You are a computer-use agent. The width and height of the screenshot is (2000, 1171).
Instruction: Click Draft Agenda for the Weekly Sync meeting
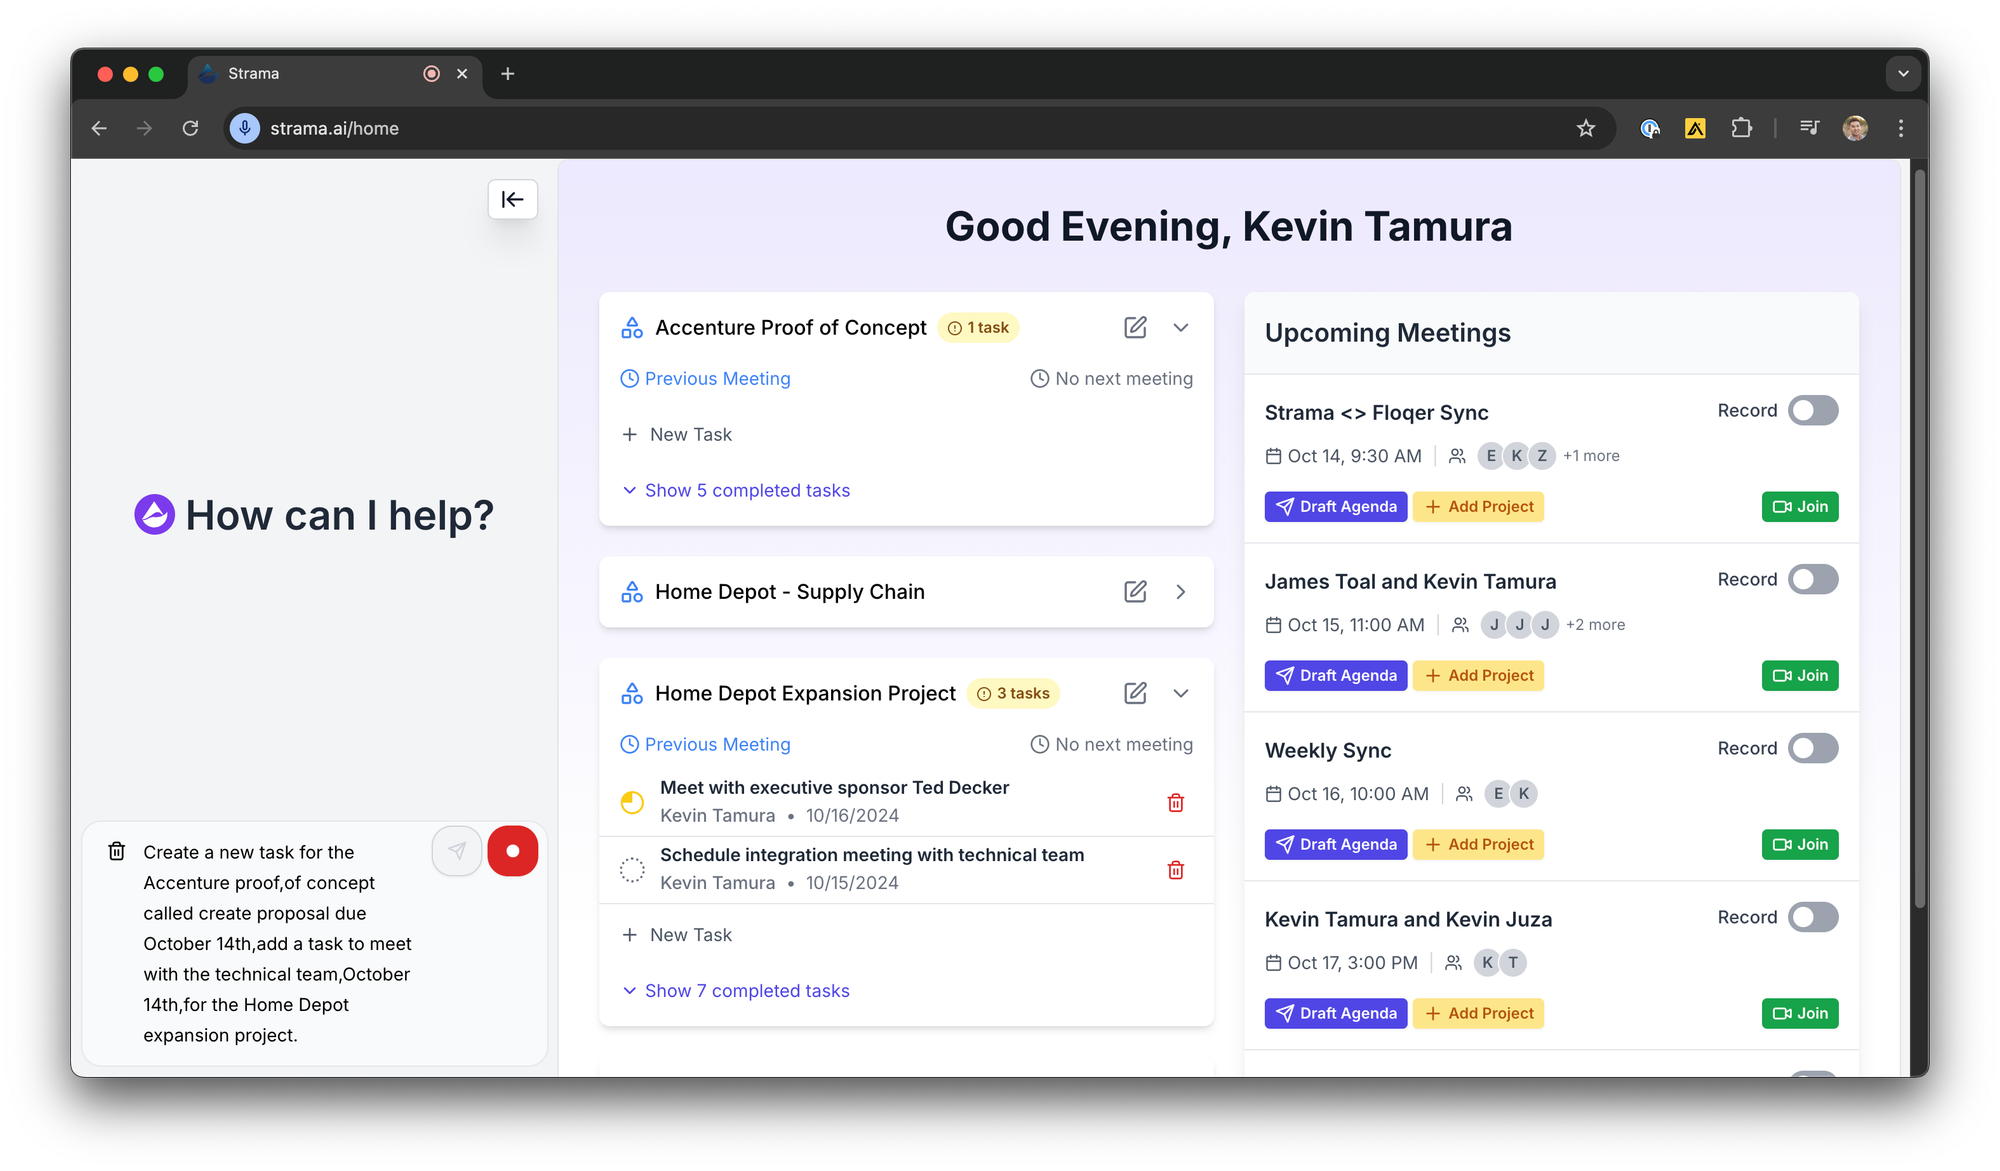tap(1335, 844)
